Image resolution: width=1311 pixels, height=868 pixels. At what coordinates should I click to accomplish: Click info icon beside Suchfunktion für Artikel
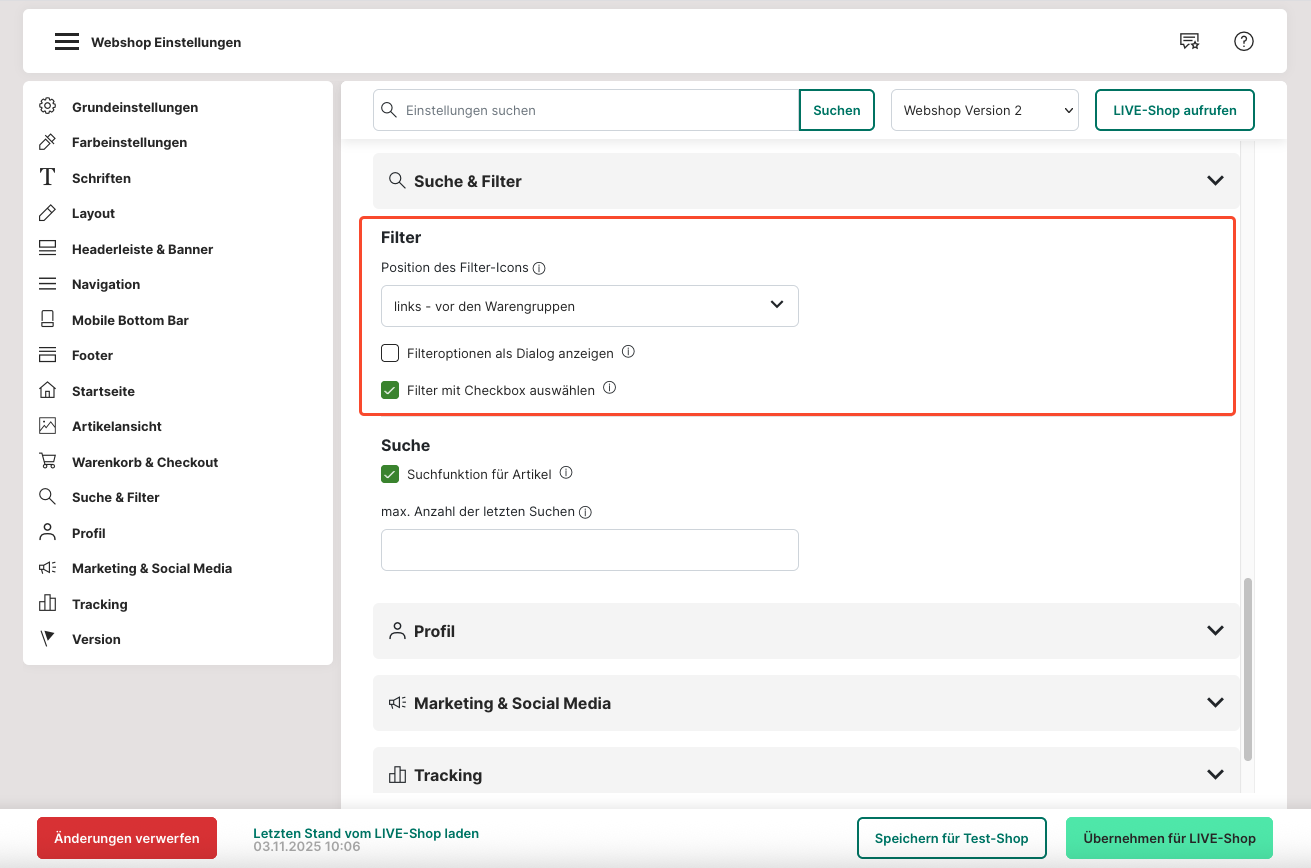click(x=566, y=473)
